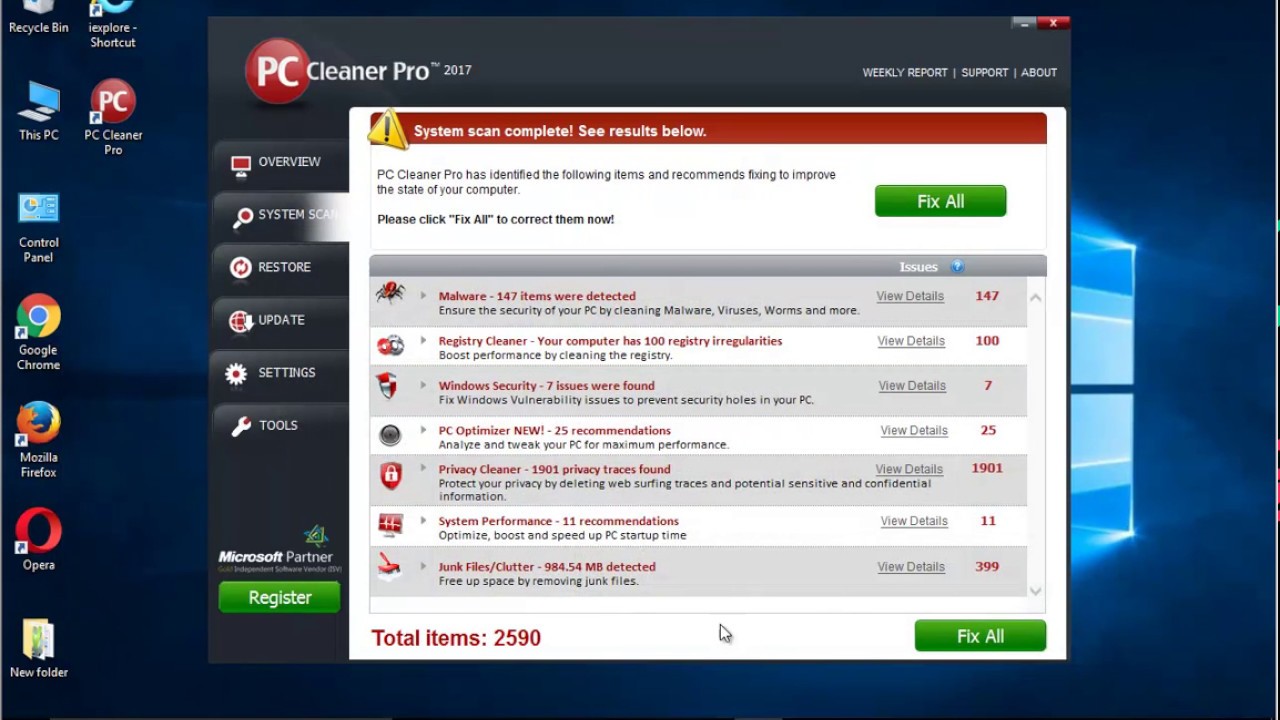Expand the Privacy Cleaner row arrow

[423, 468]
